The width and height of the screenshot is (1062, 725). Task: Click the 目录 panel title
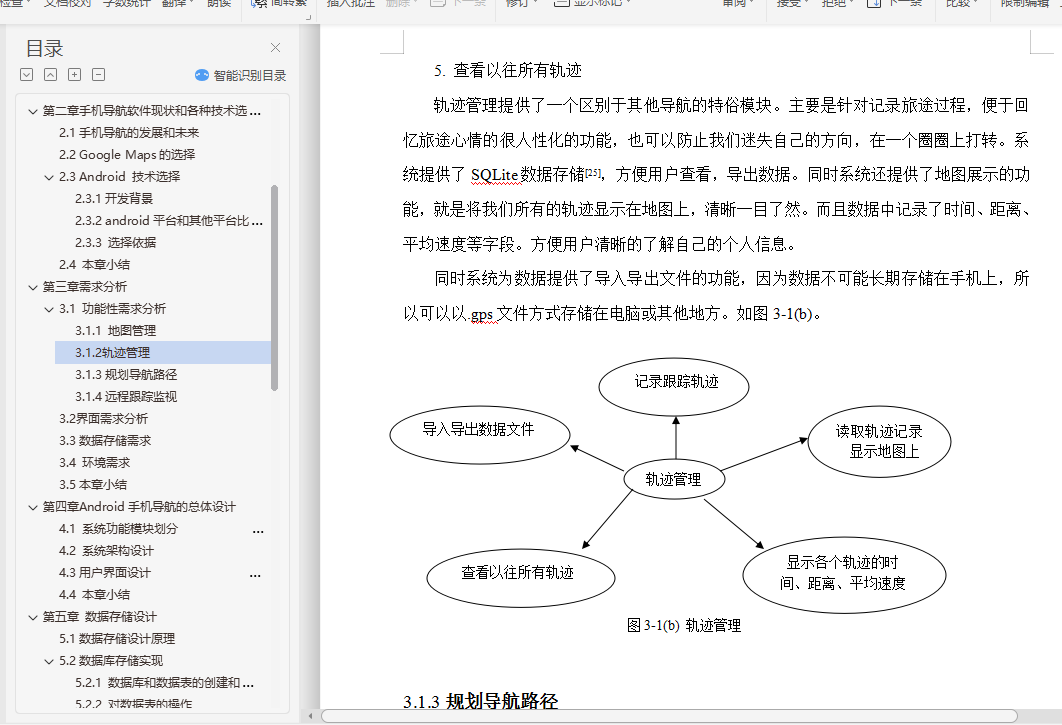(44, 48)
